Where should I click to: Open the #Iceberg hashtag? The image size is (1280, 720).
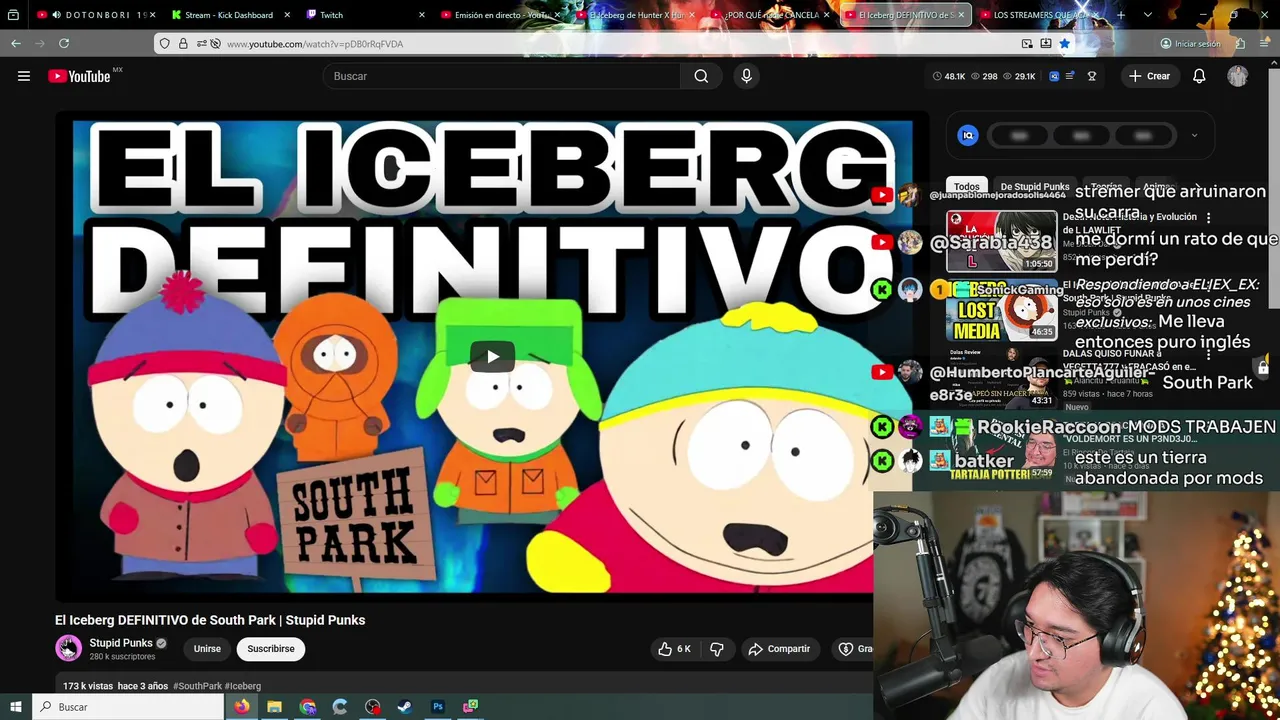click(243, 686)
